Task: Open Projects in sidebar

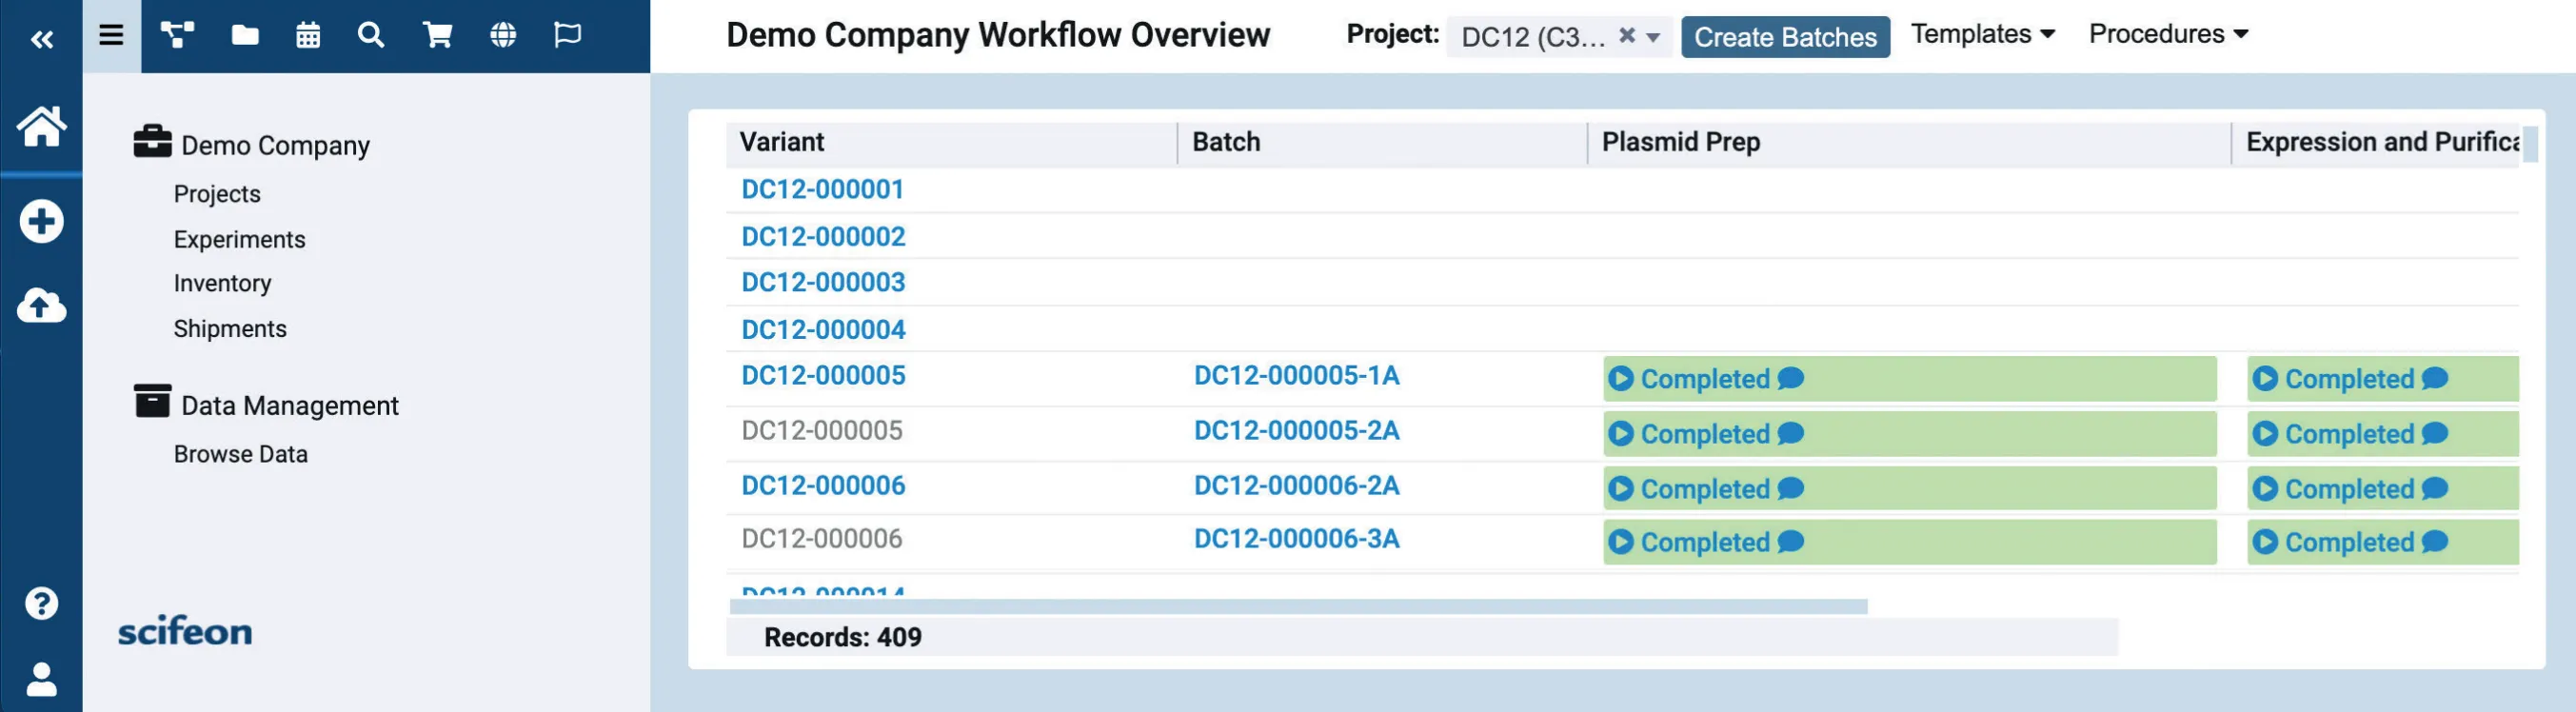Action: [x=217, y=194]
